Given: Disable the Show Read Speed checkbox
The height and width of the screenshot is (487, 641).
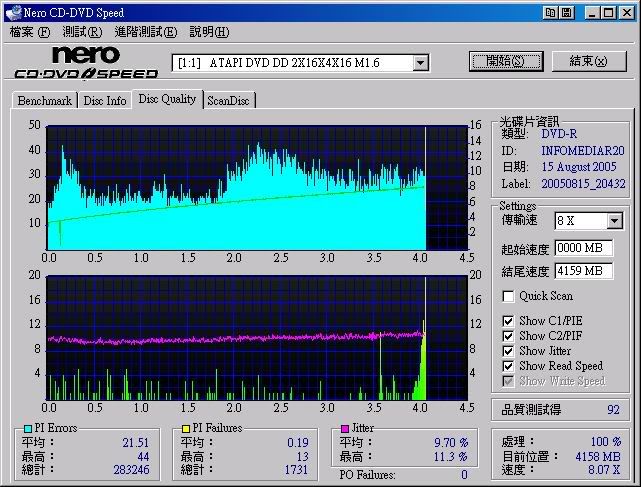Looking at the screenshot, I should 508,366.
